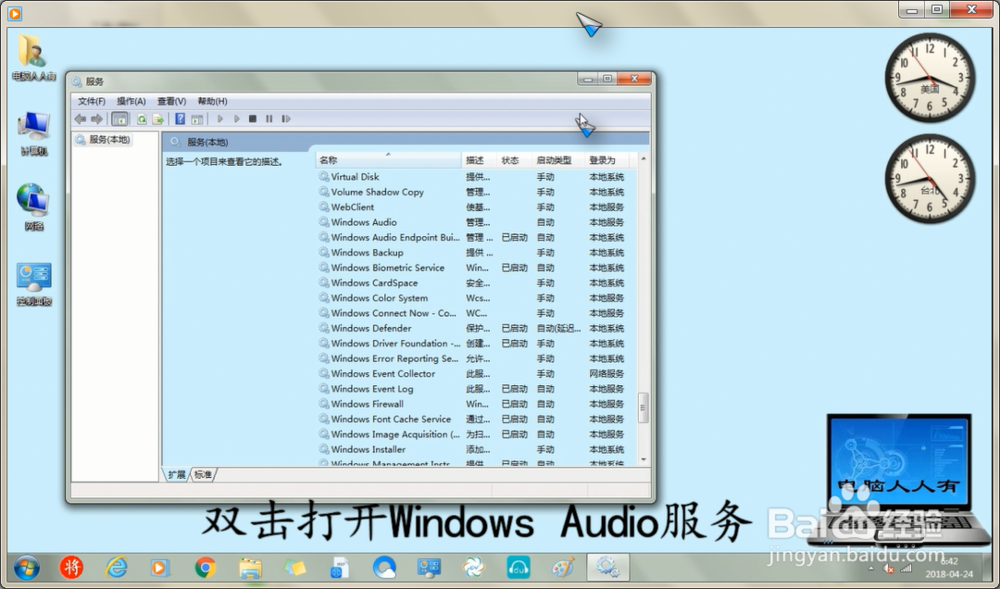Screen dimensions: 1000x589
Task: Select the Windows Event Log service
Action: (472, 389)
